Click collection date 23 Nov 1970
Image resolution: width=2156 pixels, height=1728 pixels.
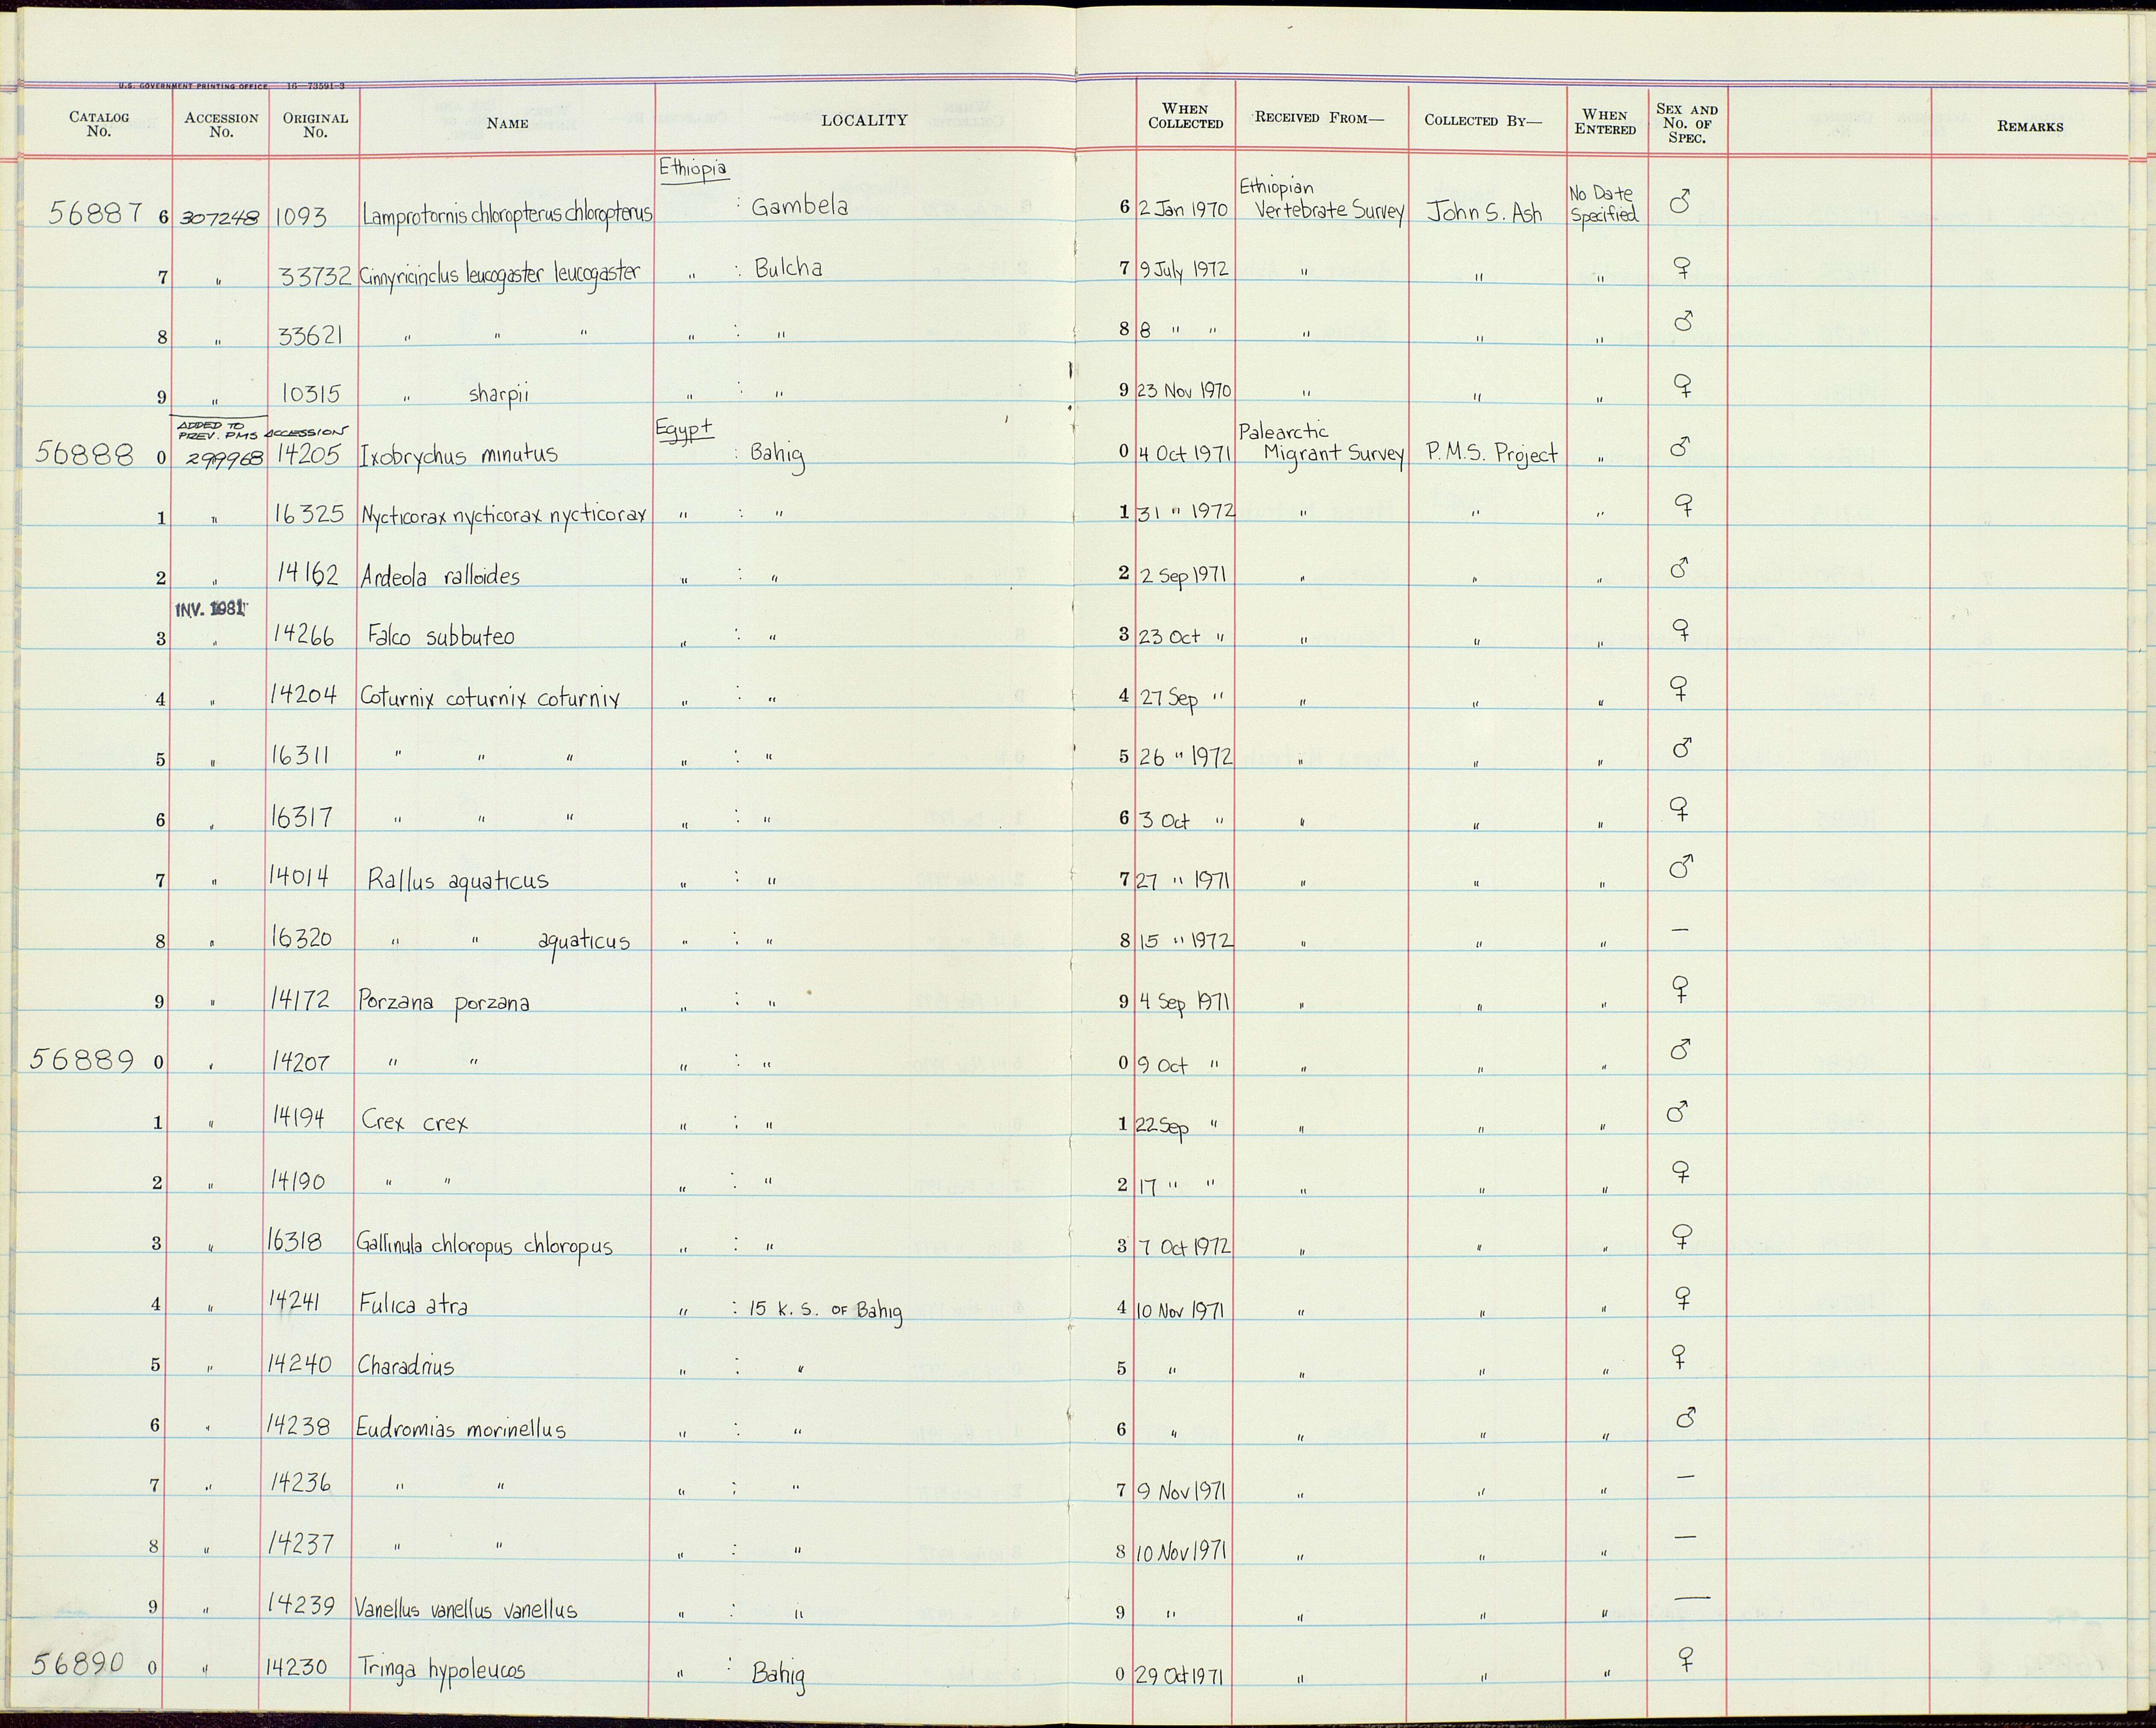[1185, 391]
